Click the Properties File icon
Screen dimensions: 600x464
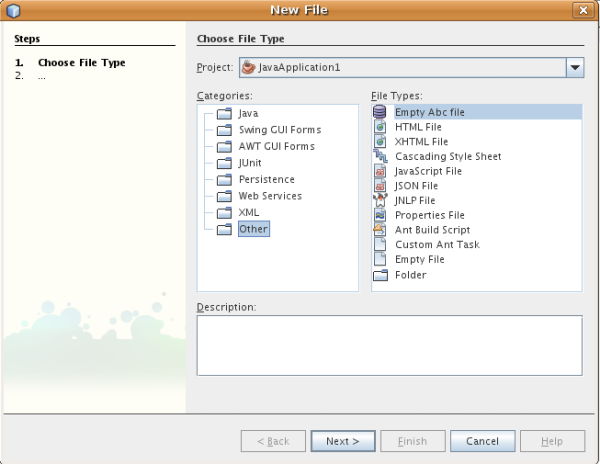380,215
